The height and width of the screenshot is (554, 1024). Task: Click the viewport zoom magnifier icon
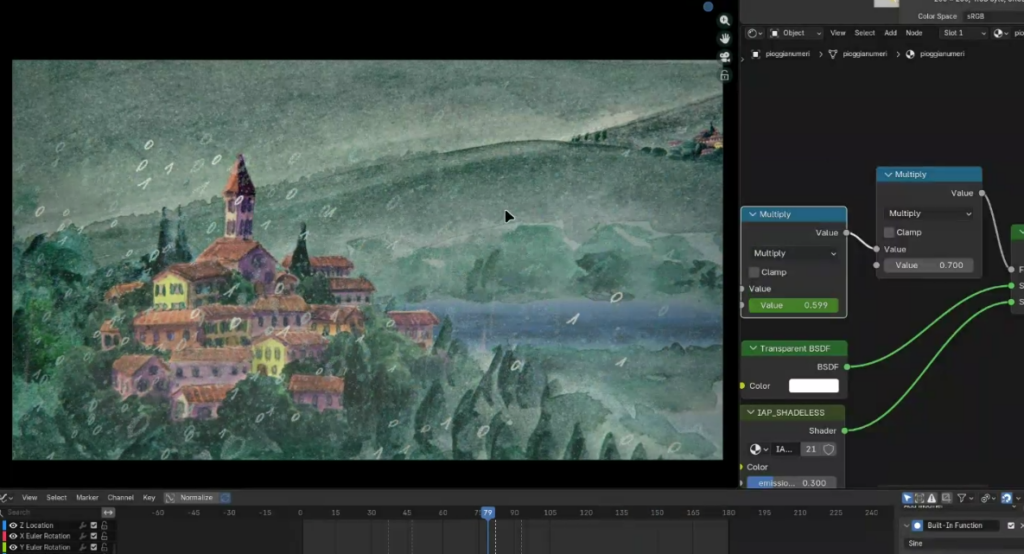click(725, 20)
